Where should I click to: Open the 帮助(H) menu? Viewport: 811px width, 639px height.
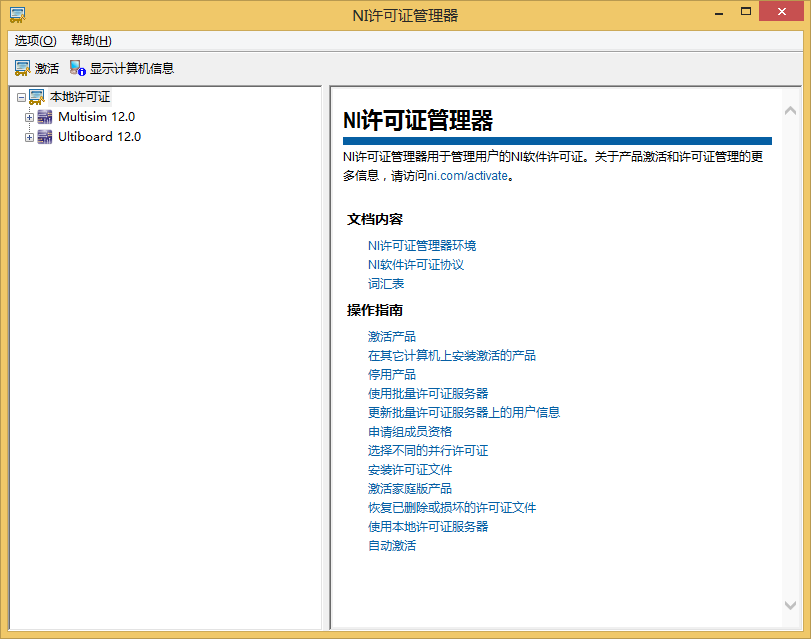91,40
